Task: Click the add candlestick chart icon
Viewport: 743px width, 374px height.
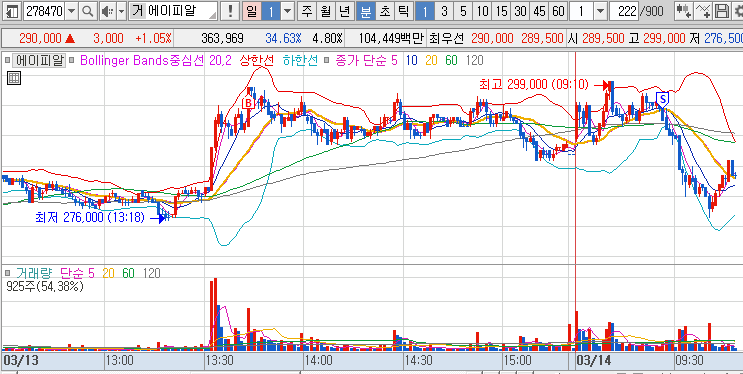Action: (683, 11)
